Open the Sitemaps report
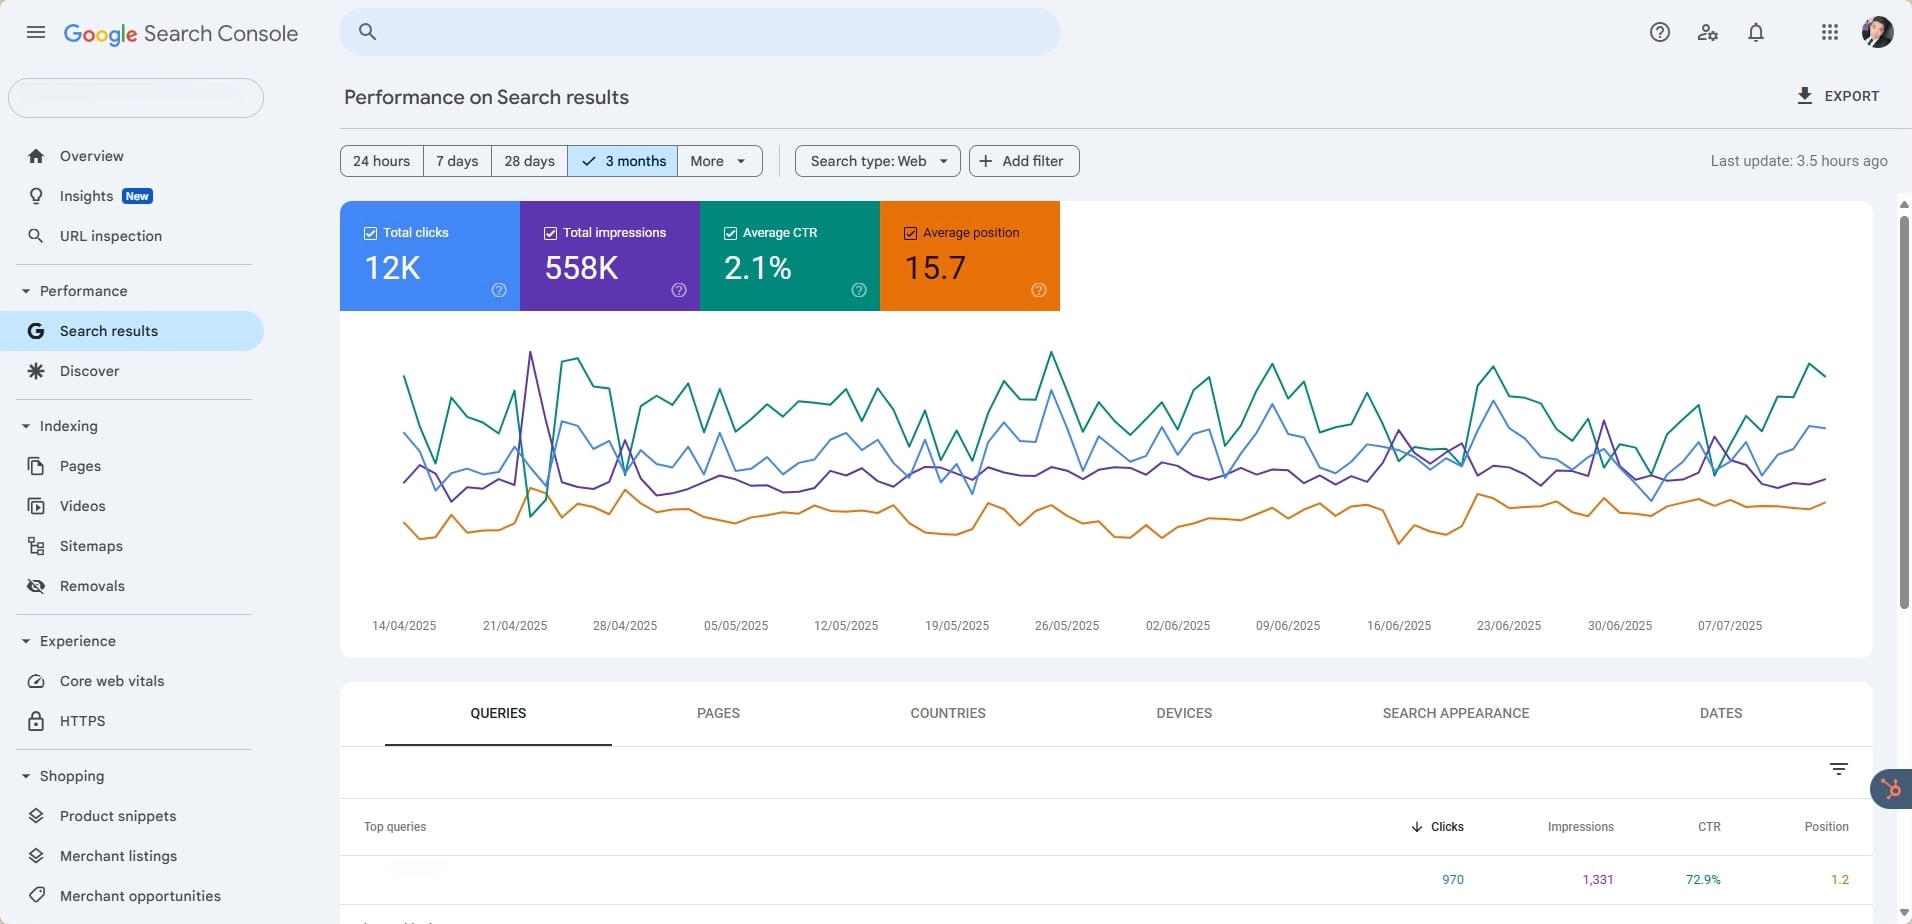Screen dimensions: 1912x924 click(90, 546)
